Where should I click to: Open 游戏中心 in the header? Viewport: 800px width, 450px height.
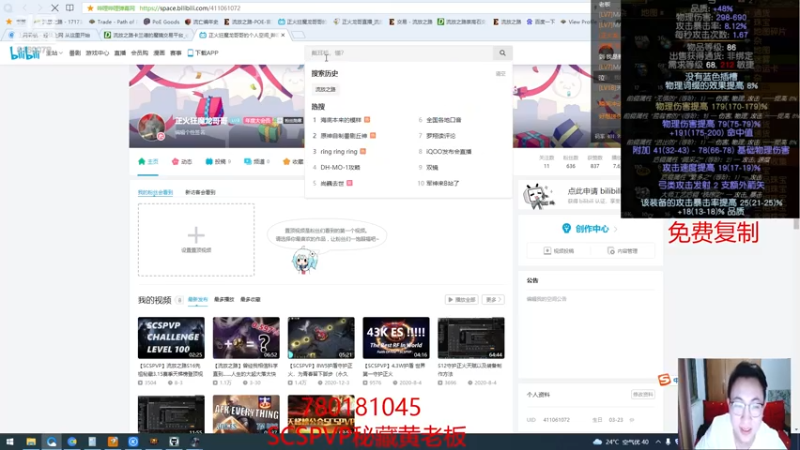pos(97,53)
